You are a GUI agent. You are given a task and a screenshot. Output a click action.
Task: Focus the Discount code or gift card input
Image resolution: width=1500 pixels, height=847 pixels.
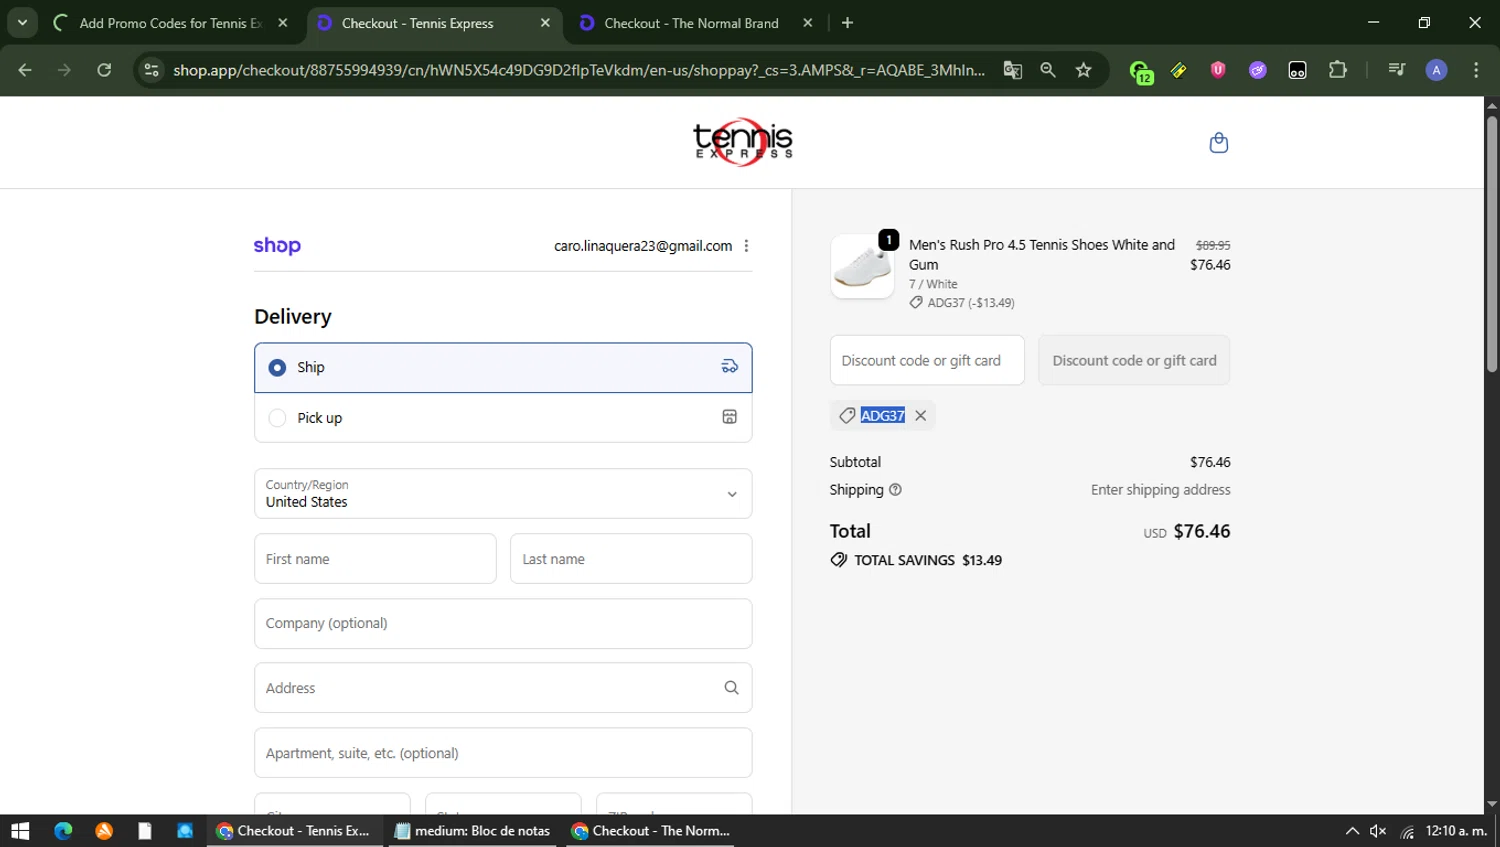[x=927, y=361]
